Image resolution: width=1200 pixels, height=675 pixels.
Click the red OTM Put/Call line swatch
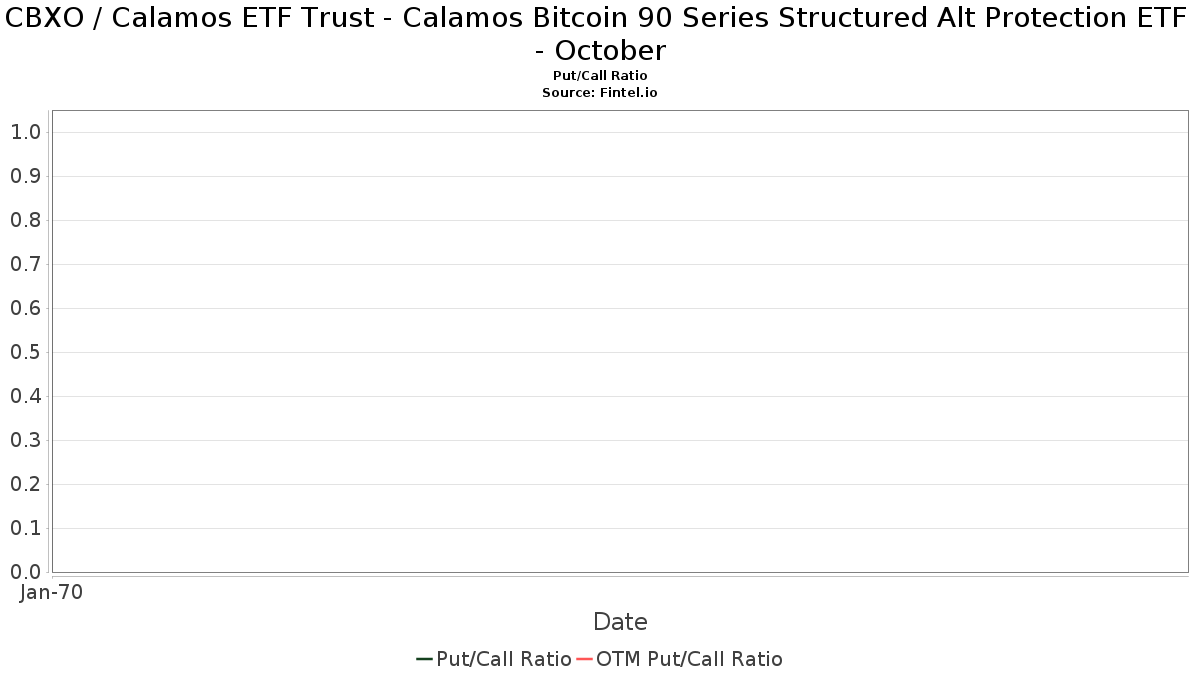(584, 659)
